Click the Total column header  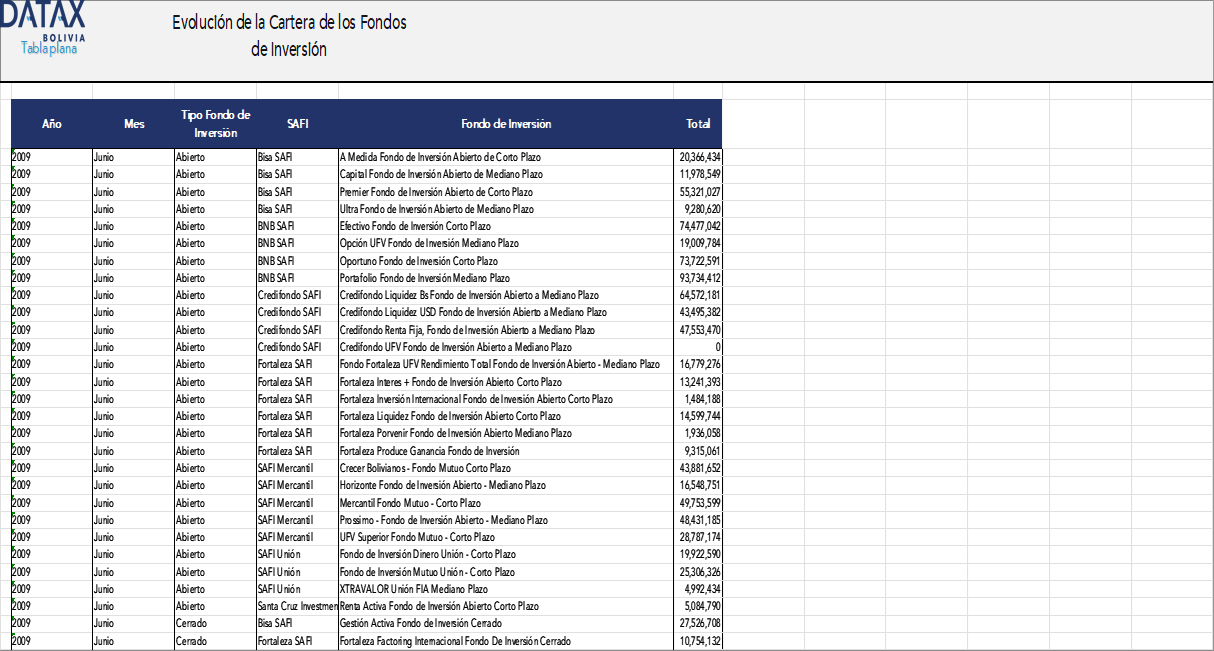698,124
